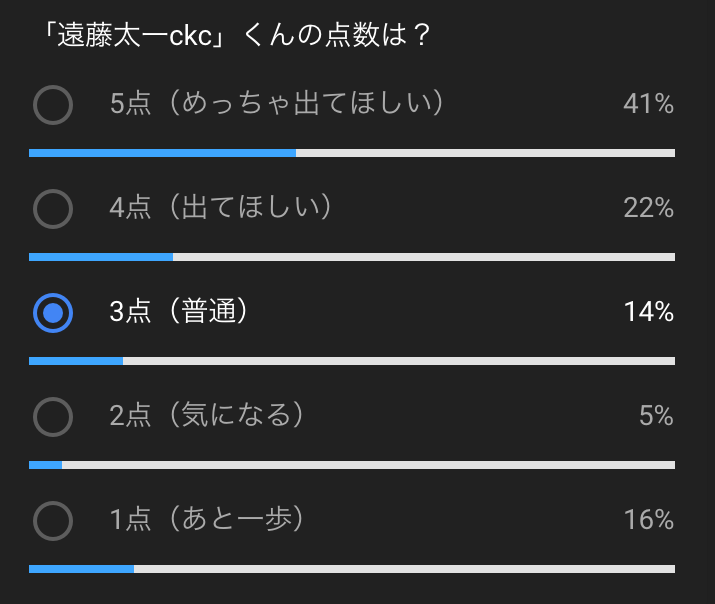The width and height of the screenshot is (715, 604).
Task: Click the 14% result bar
Action: click(x=352, y=361)
